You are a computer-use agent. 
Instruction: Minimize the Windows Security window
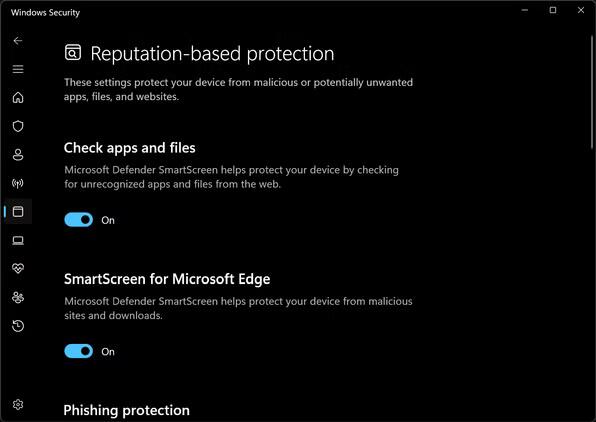pos(525,10)
